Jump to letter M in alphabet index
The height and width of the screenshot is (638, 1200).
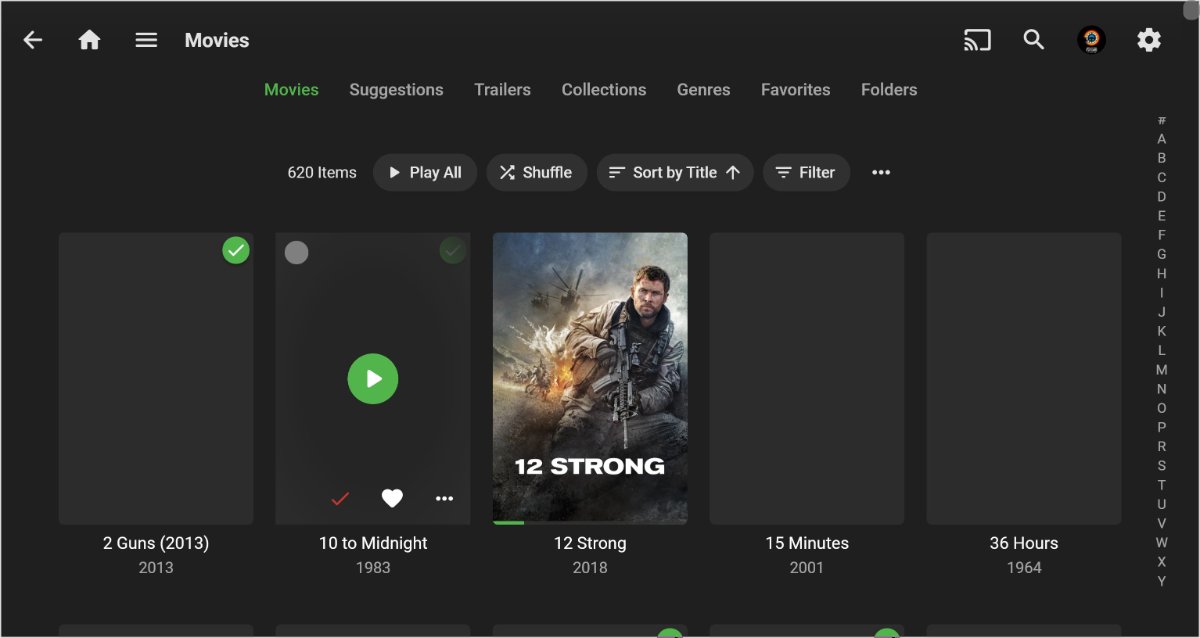tap(1161, 370)
